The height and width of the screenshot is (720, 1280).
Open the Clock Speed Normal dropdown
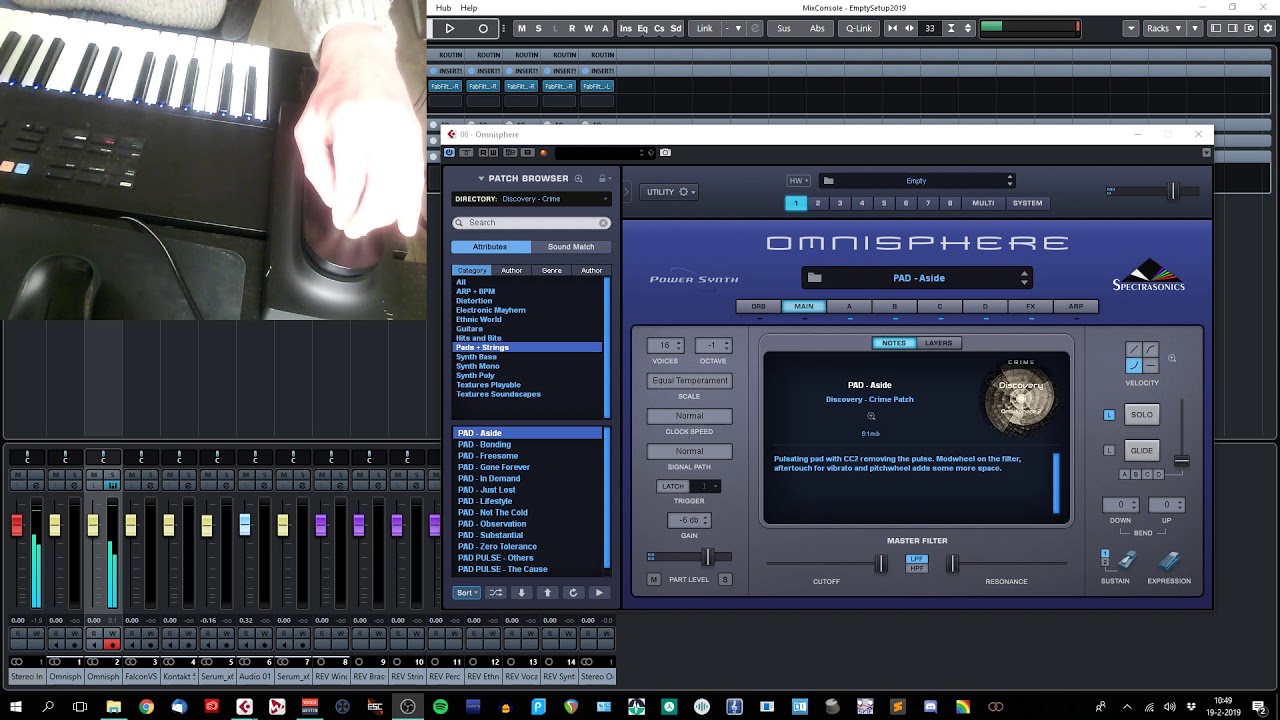pyautogui.click(x=690, y=416)
